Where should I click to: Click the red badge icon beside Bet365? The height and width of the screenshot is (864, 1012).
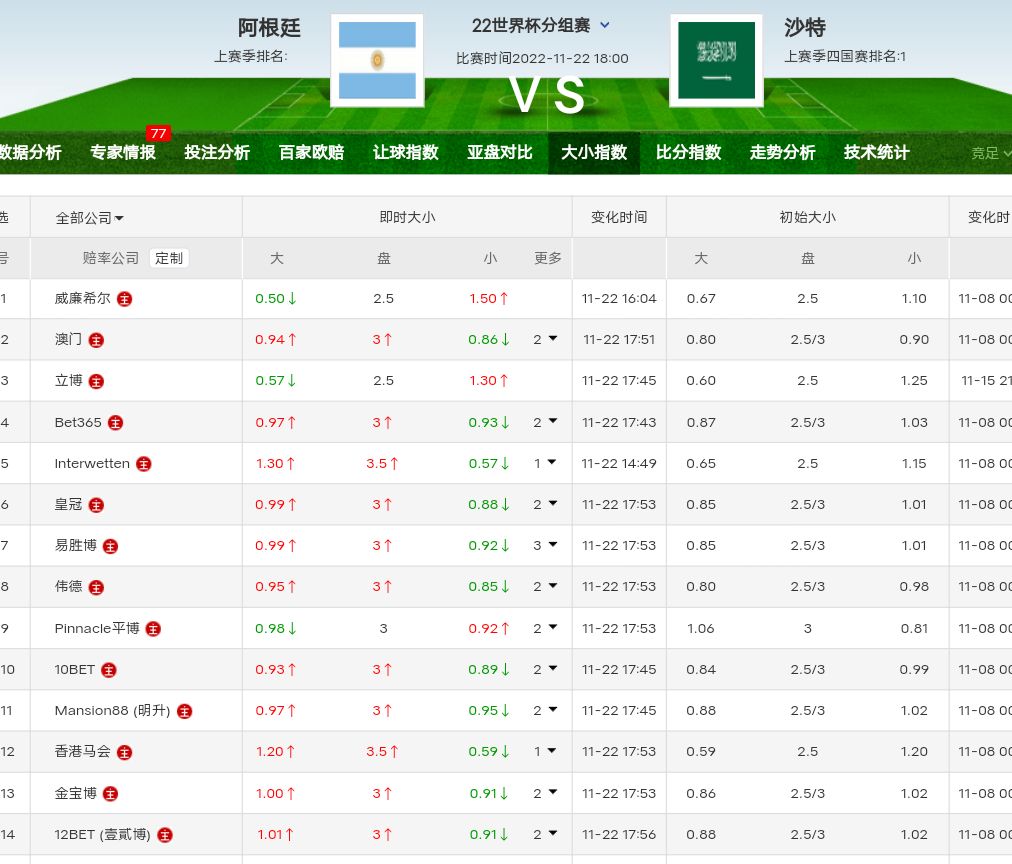click(x=116, y=423)
